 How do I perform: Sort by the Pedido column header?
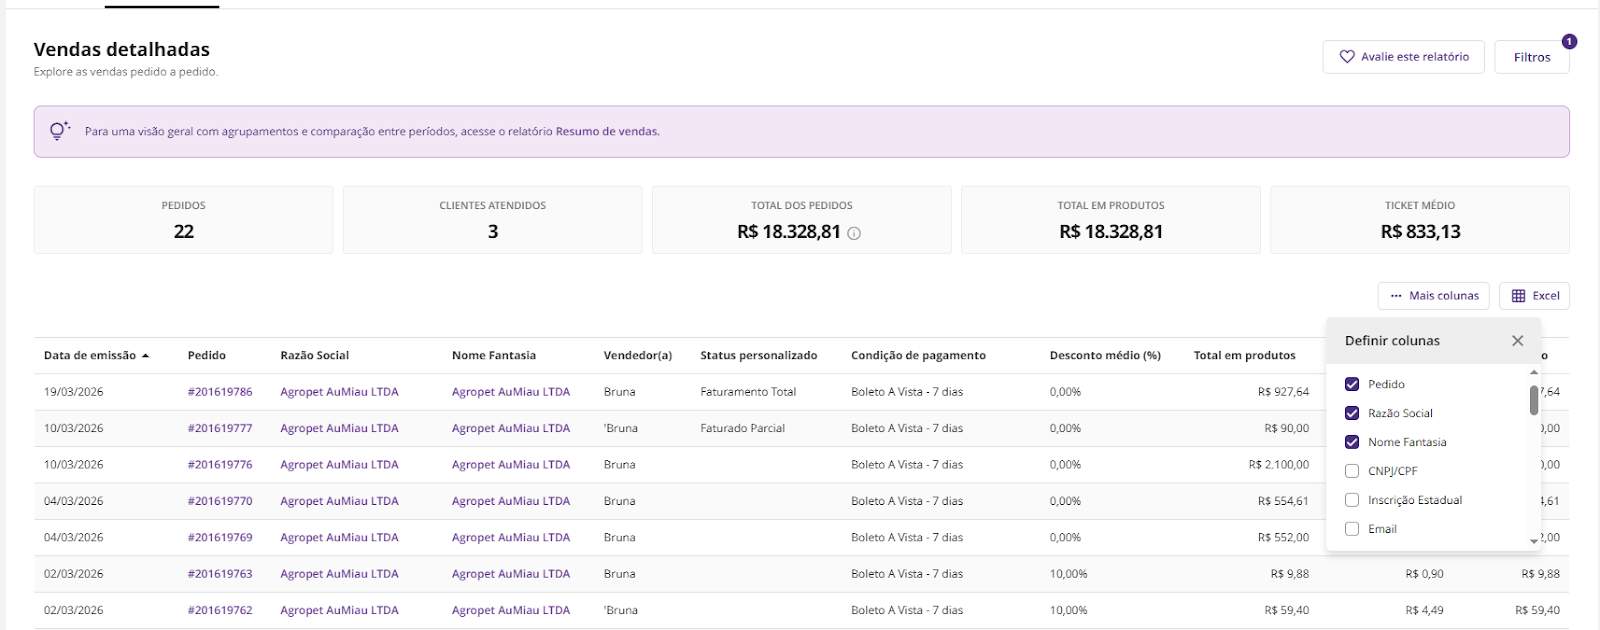[207, 356]
